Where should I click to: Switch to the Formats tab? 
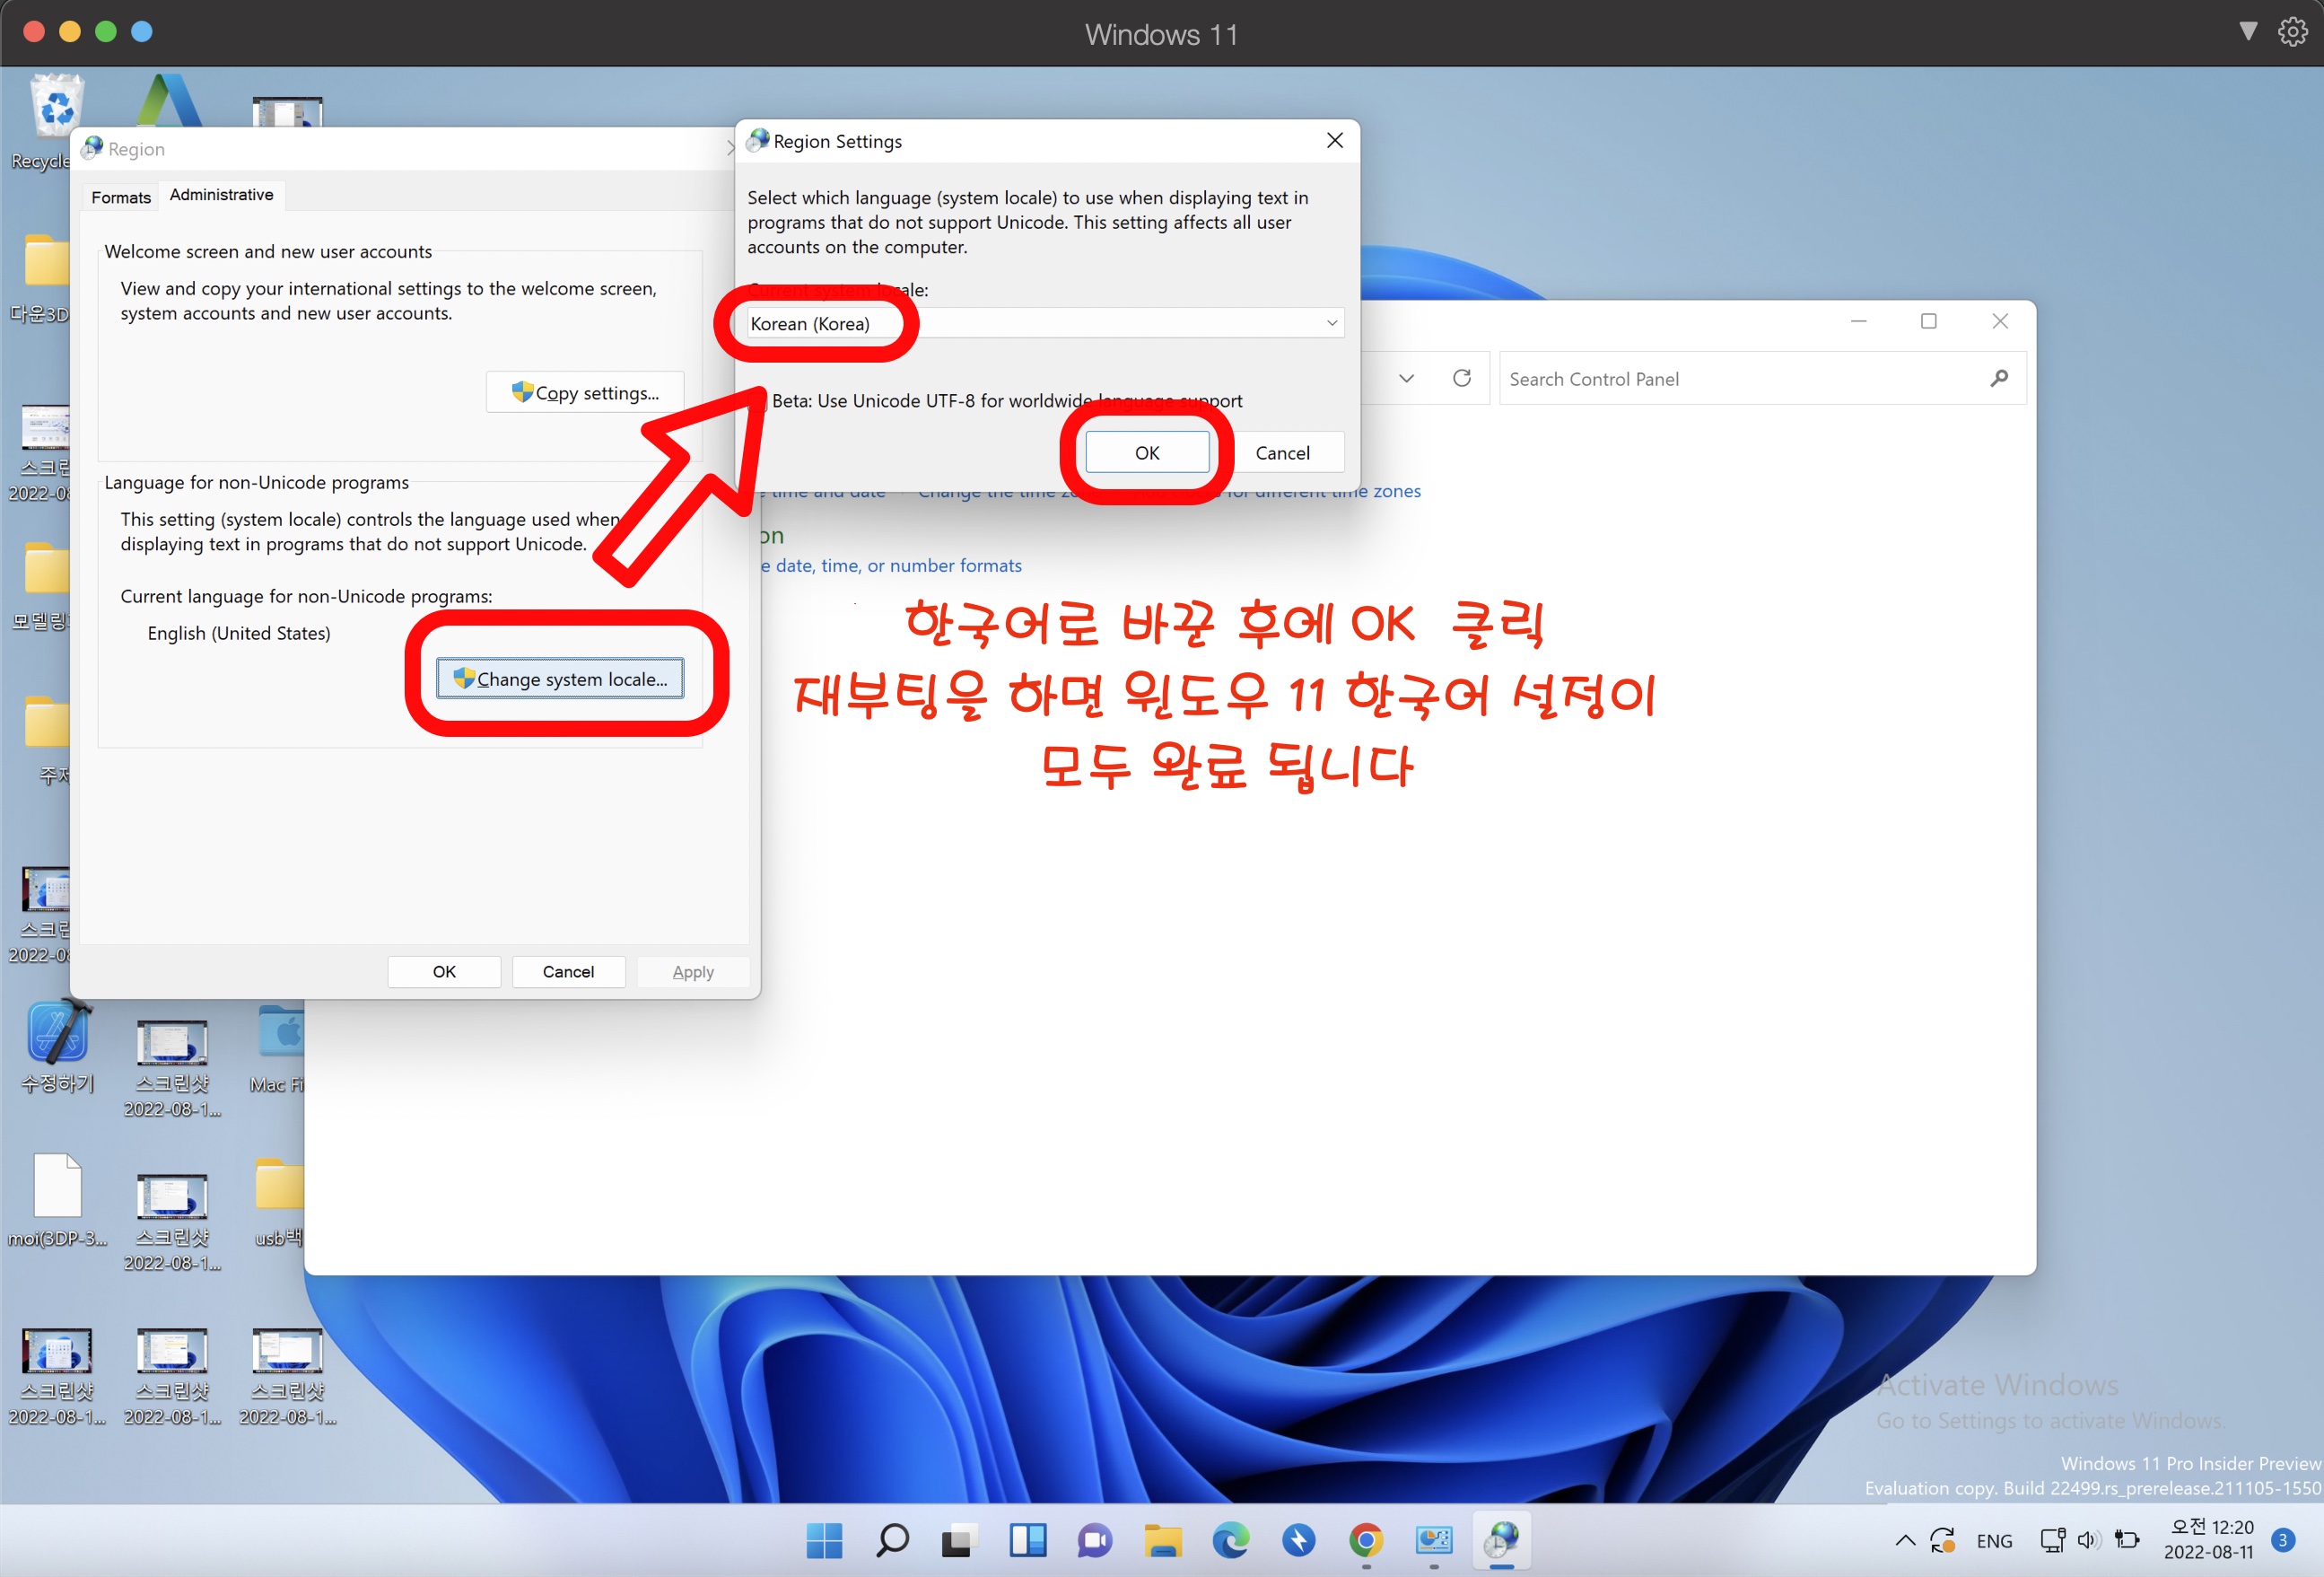click(x=121, y=197)
